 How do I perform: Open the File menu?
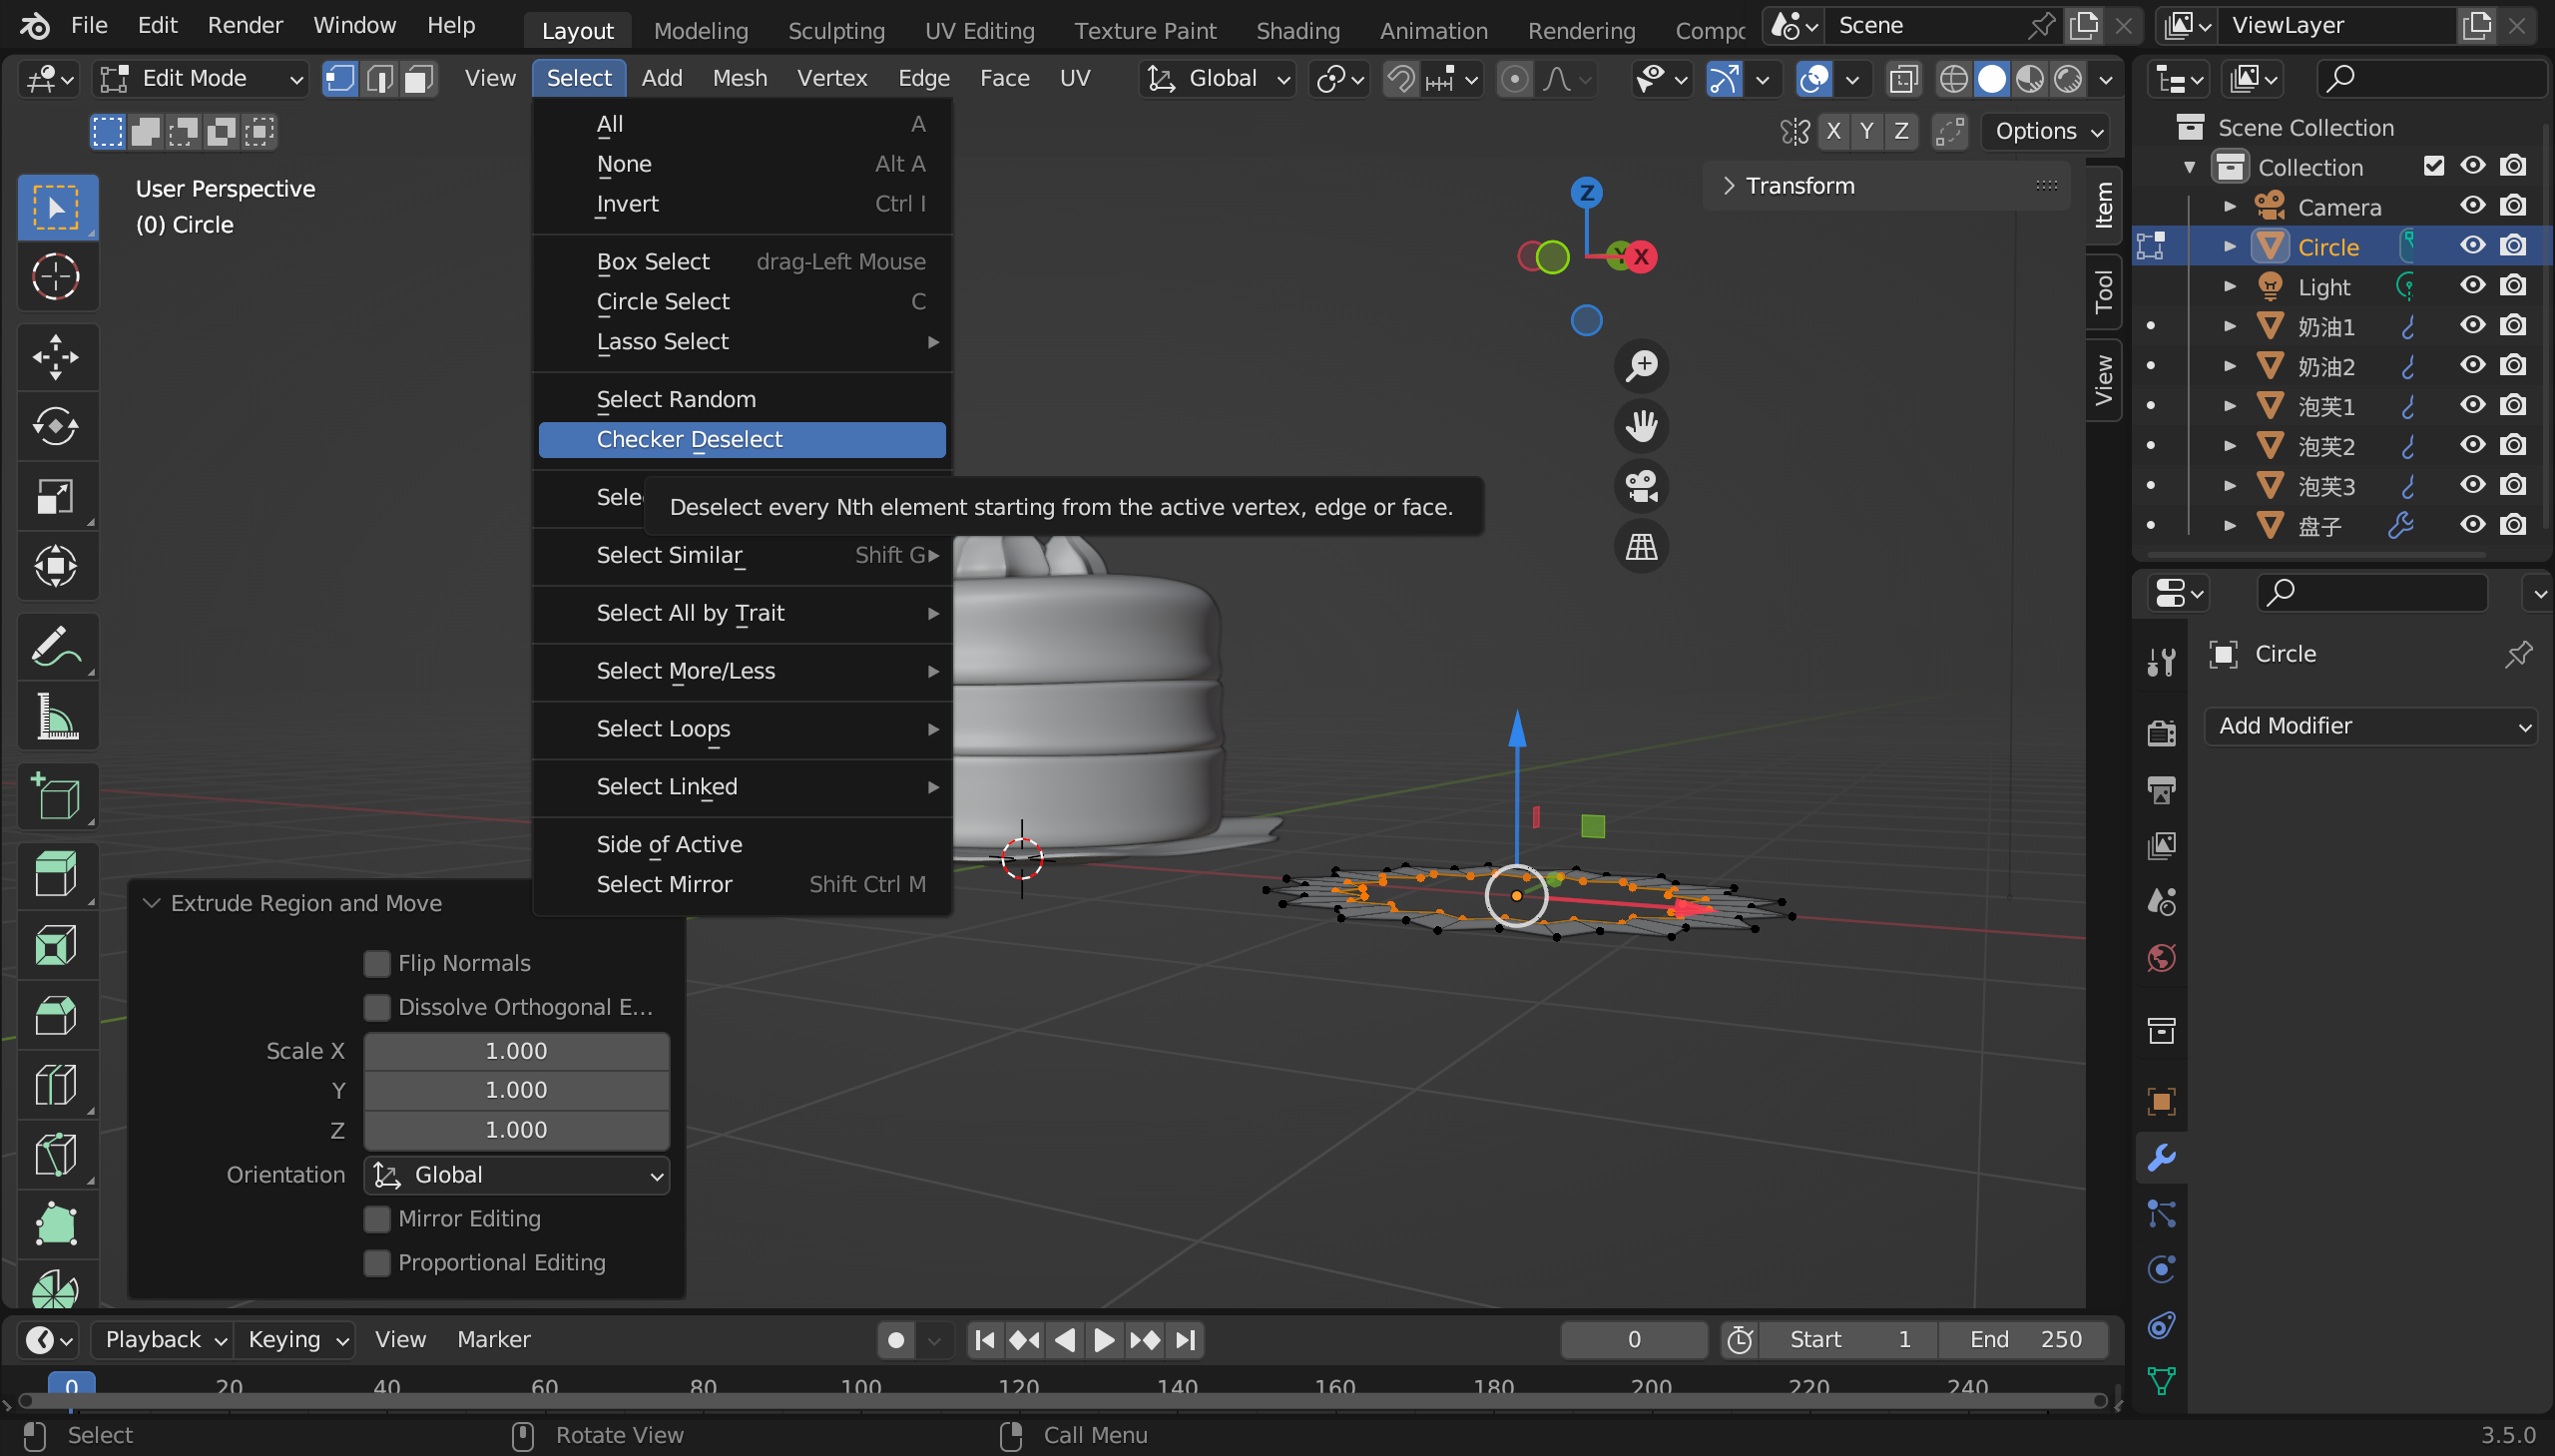[89, 25]
